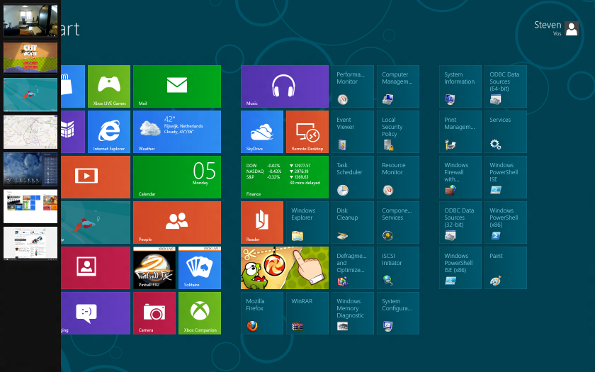Open the Services tile
595x372 pixels.
point(506,132)
